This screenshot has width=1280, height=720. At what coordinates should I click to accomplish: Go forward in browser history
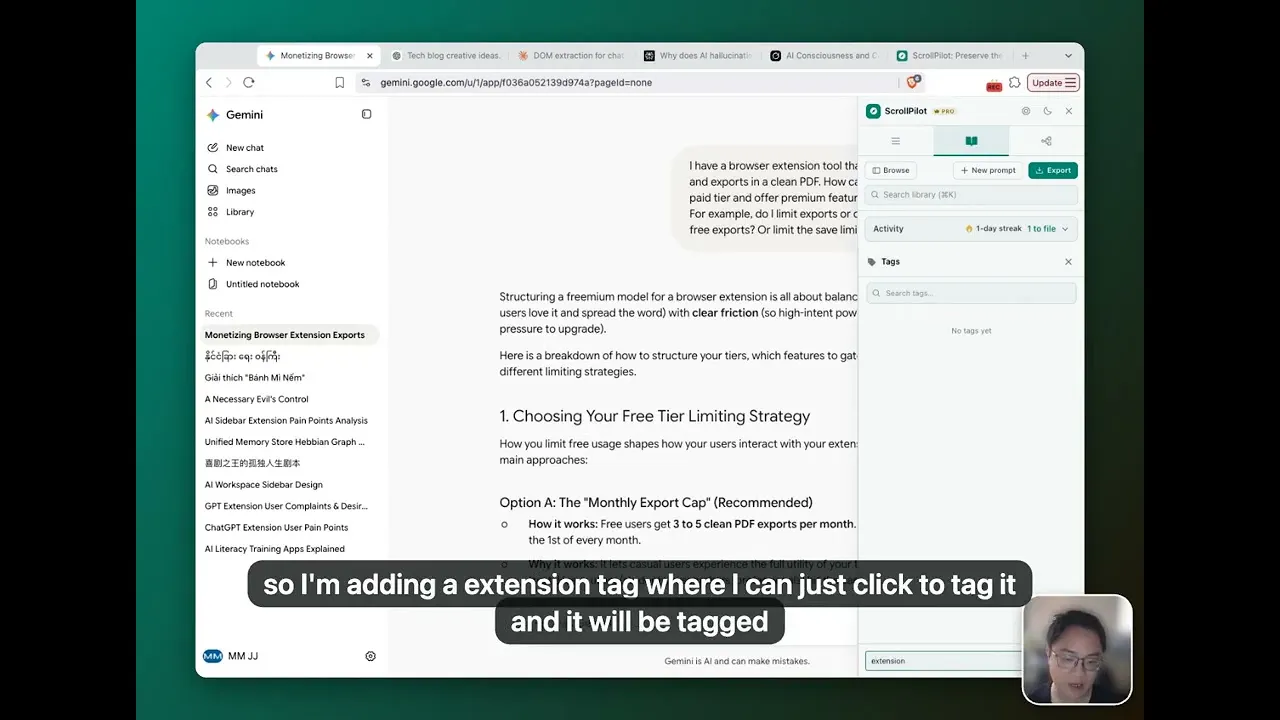(x=228, y=83)
